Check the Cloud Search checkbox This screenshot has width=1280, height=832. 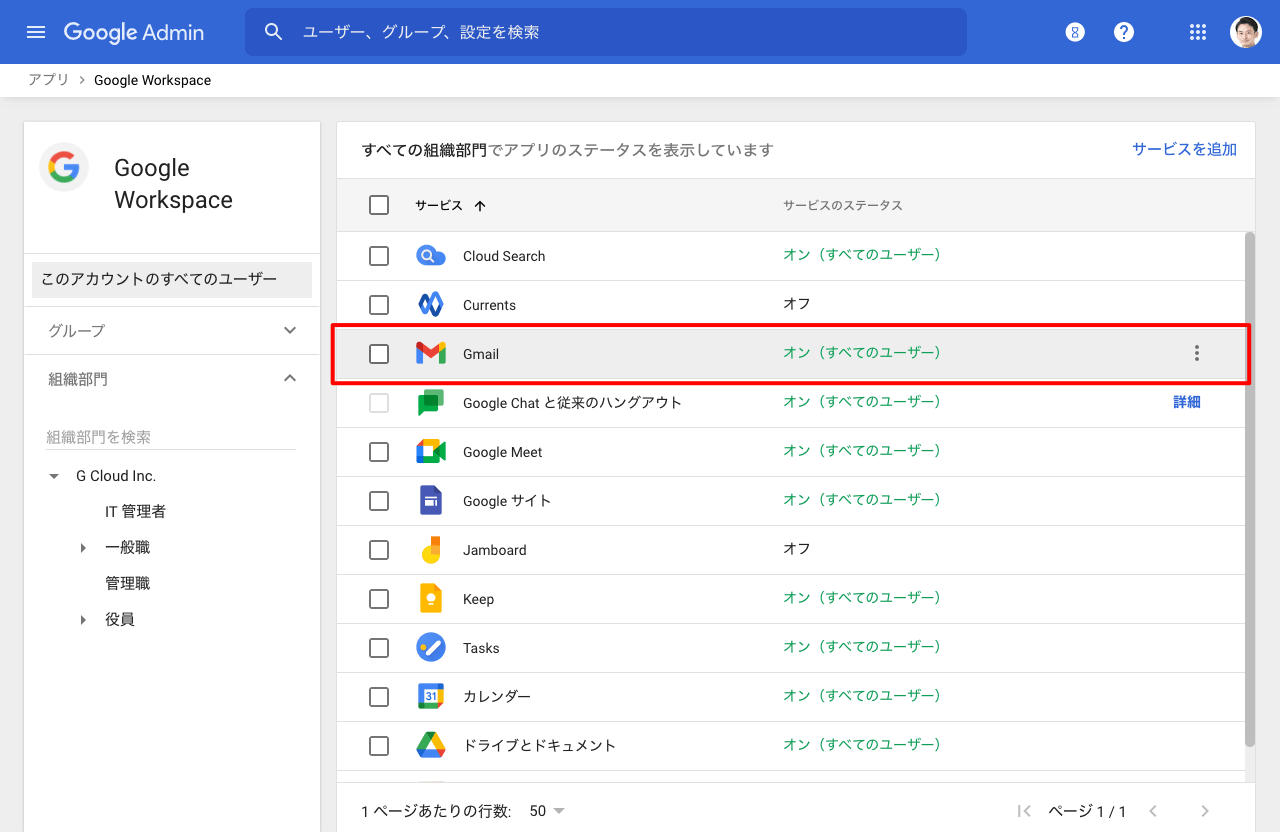coord(379,256)
